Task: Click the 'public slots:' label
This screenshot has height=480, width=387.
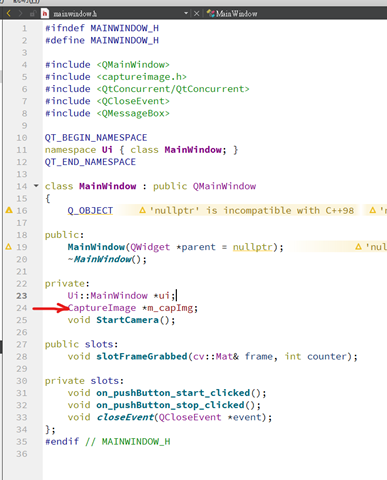Action: pos(82,344)
